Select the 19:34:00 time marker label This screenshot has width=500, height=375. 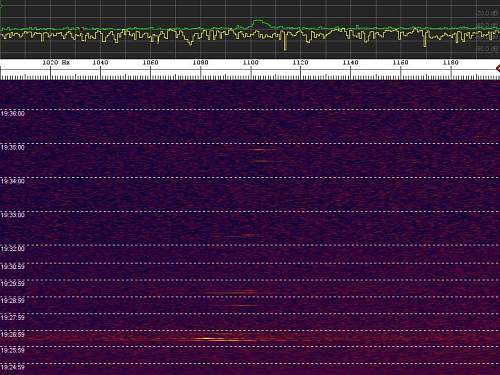pos(13,181)
